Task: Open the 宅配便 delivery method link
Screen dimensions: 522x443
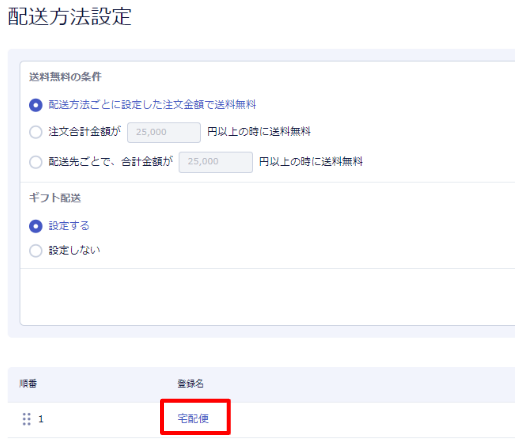Action: coord(193,418)
